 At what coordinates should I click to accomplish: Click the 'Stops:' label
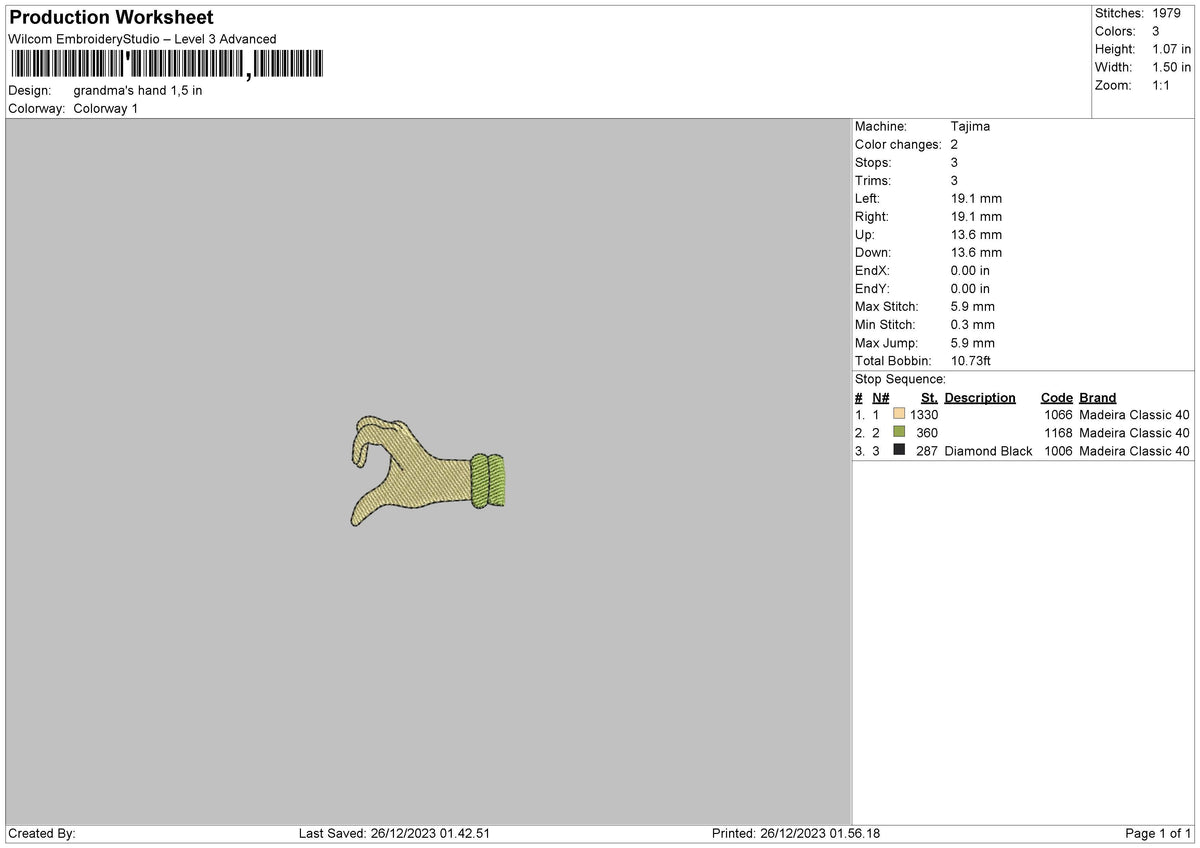pos(873,162)
